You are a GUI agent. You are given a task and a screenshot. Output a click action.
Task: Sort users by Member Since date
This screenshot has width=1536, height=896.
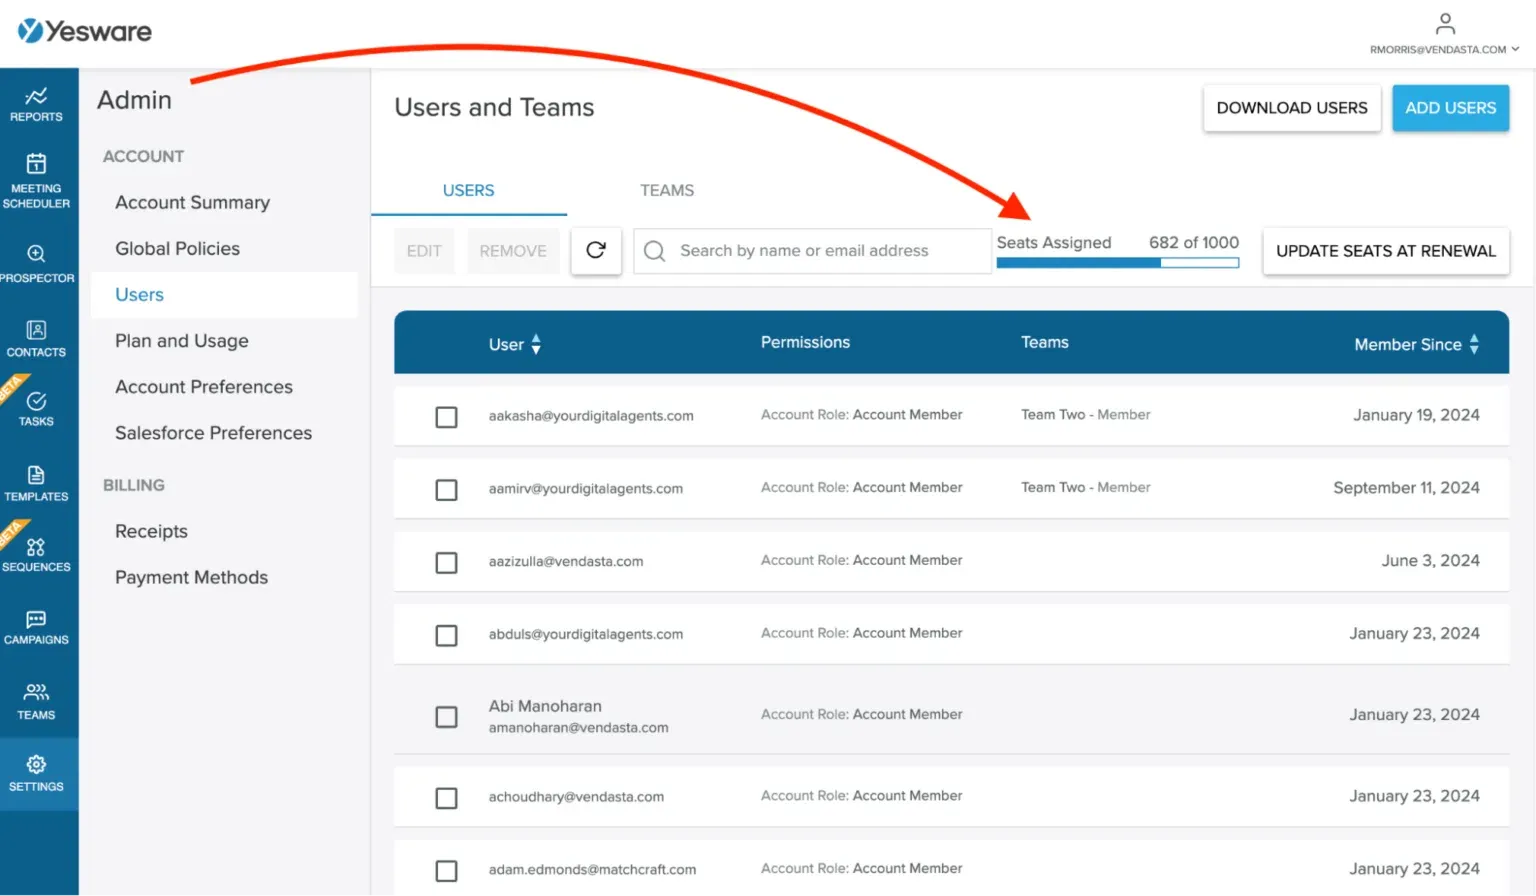[1474, 344]
